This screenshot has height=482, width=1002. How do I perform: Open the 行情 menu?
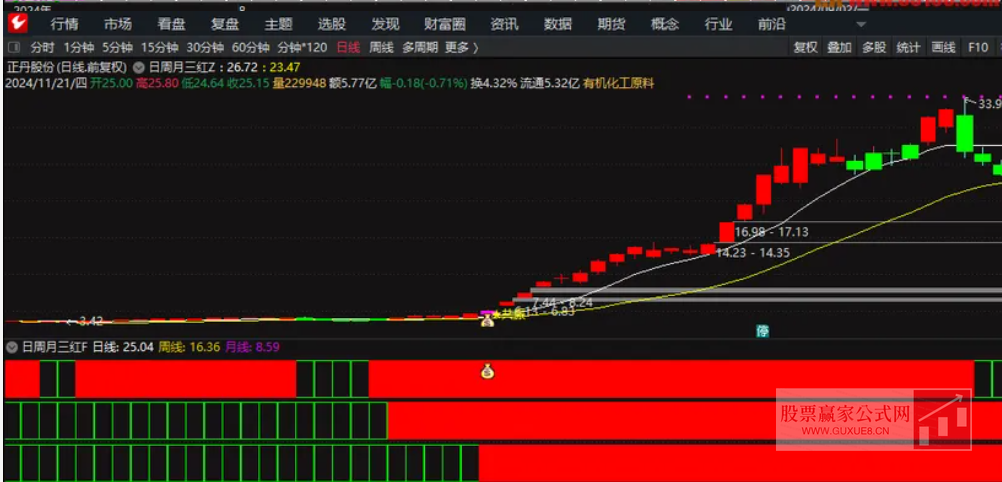pos(65,25)
